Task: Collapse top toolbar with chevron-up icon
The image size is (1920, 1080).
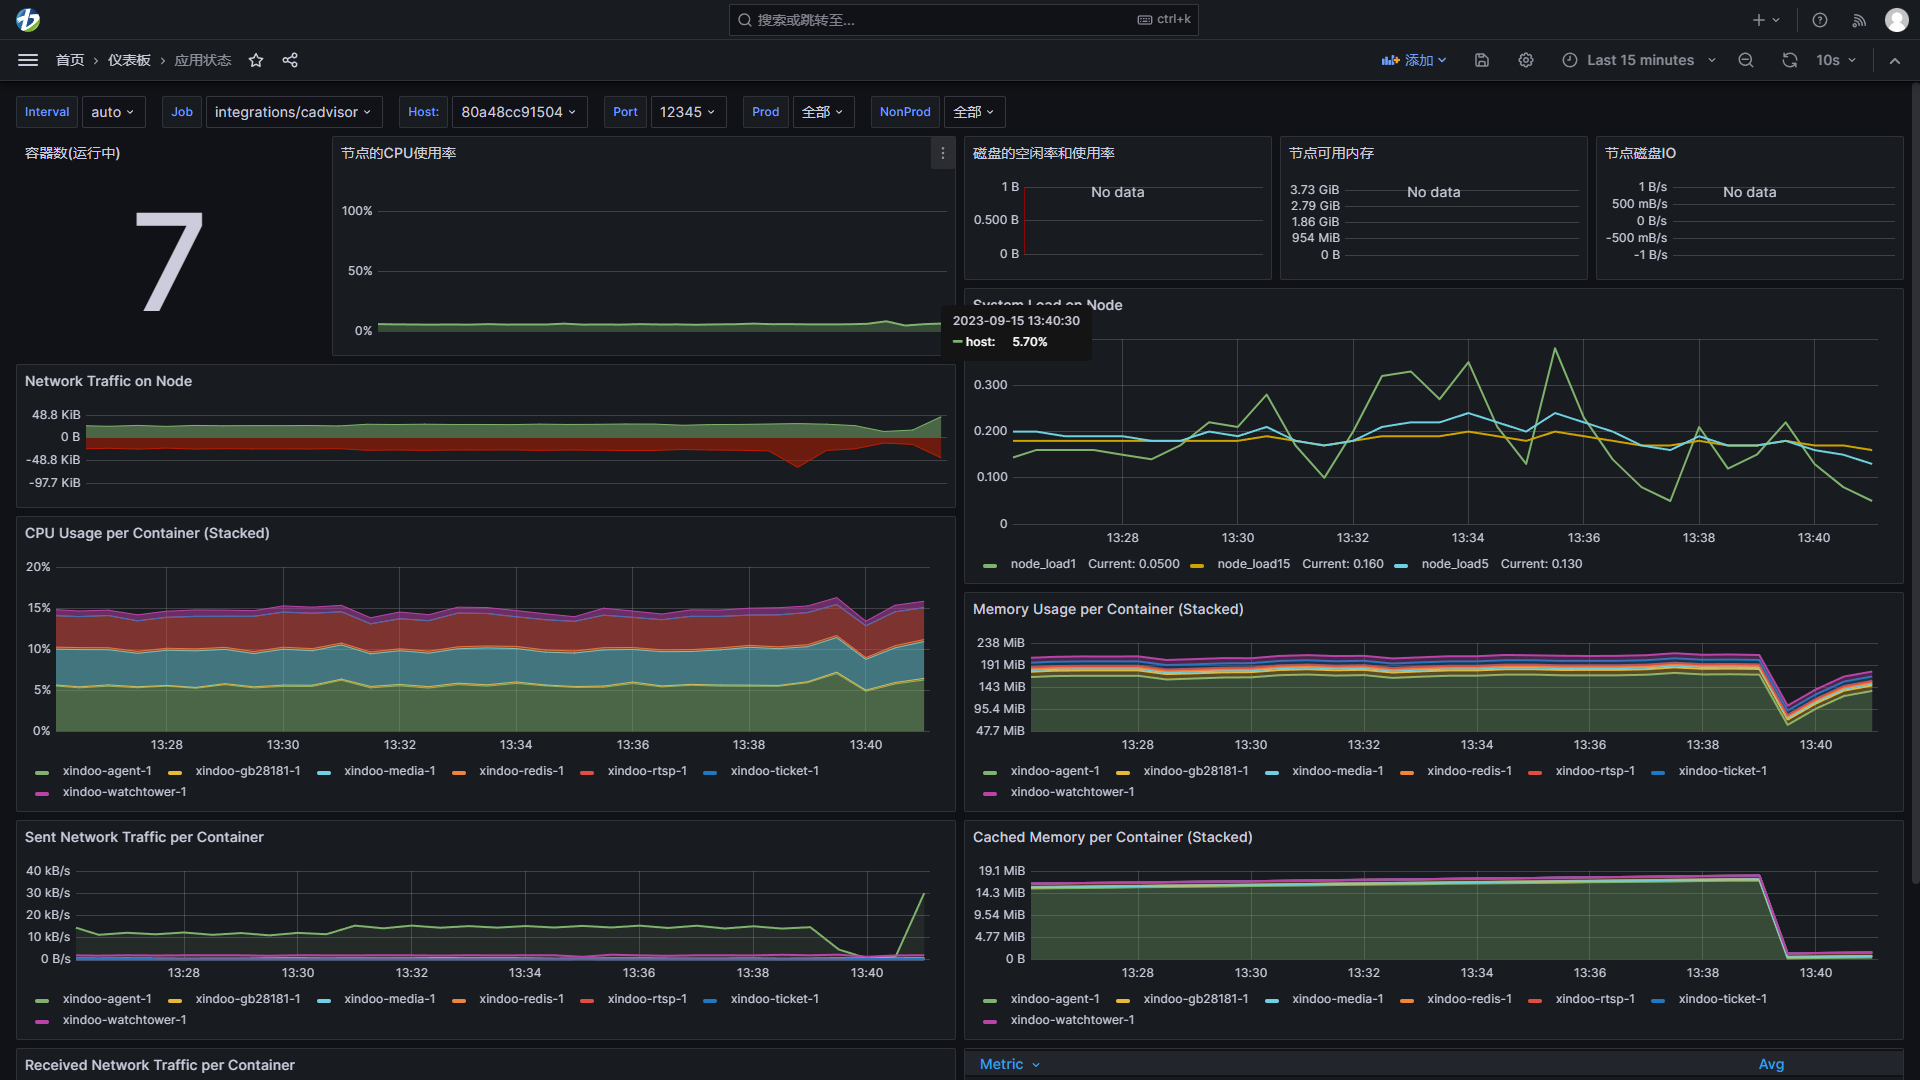Action: pyautogui.click(x=1895, y=60)
